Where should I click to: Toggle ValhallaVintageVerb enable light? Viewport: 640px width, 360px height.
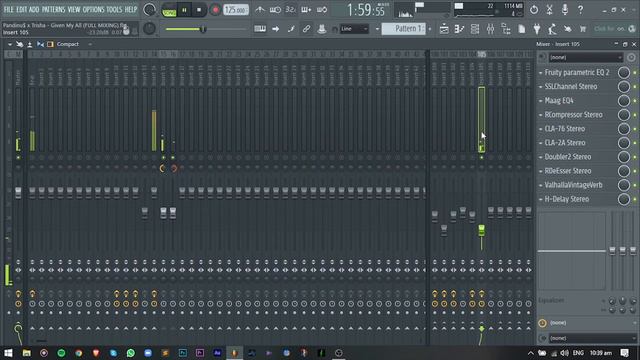coord(635,185)
